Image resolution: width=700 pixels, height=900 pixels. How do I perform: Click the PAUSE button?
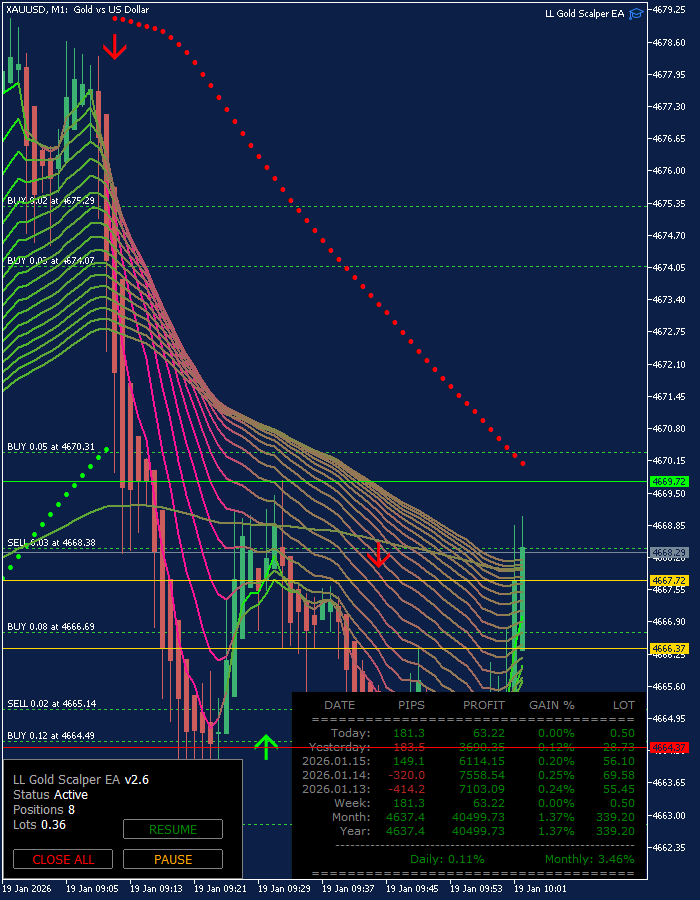173,859
